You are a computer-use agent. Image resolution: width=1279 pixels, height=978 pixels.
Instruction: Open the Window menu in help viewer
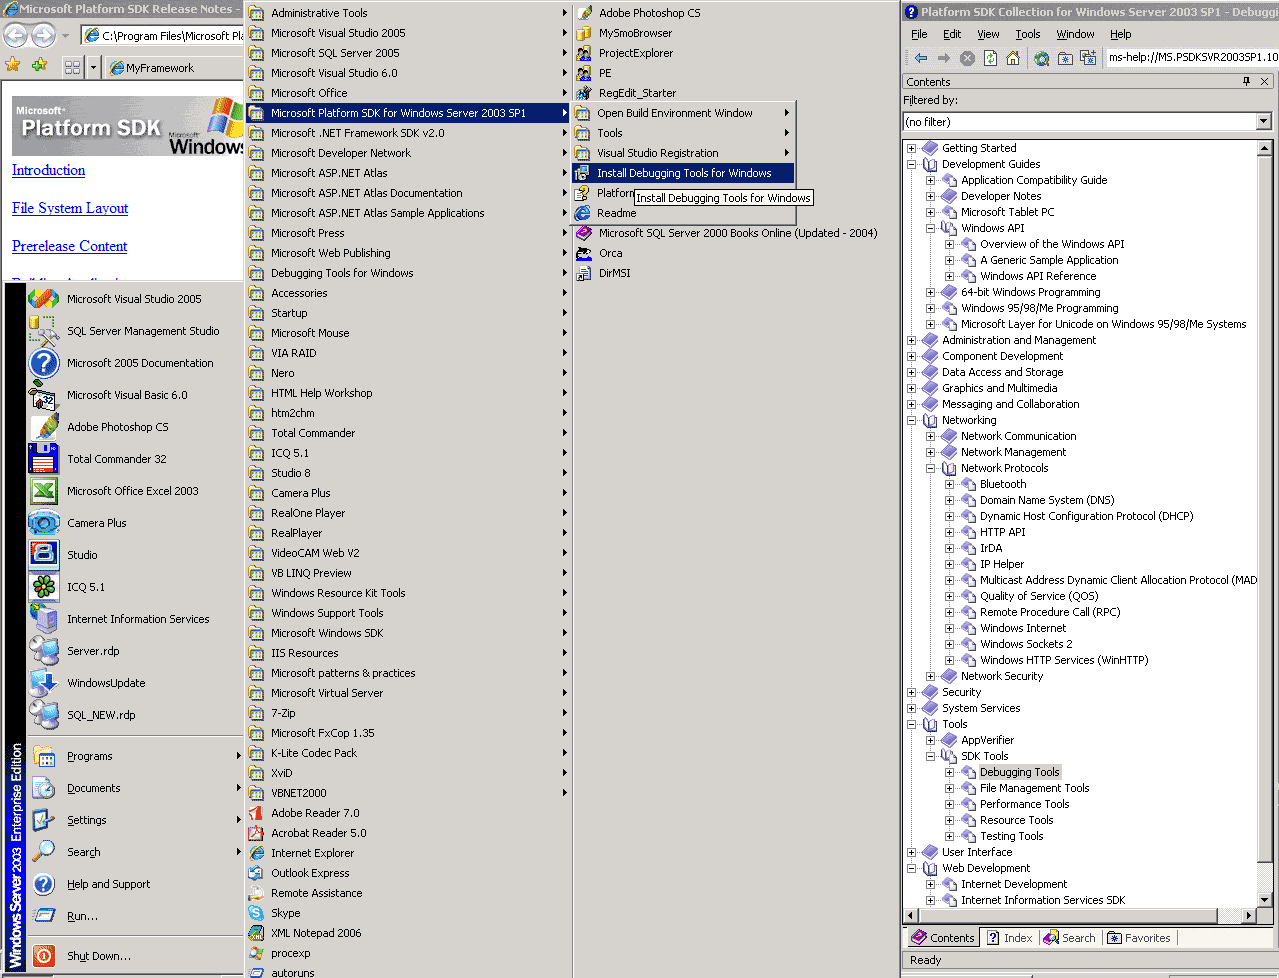coord(1075,34)
